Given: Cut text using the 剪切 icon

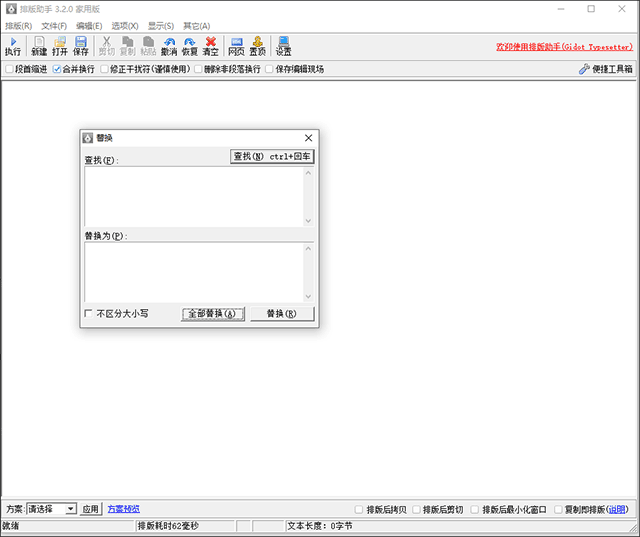Looking at the screenshot, I should [x=107, y=46].
